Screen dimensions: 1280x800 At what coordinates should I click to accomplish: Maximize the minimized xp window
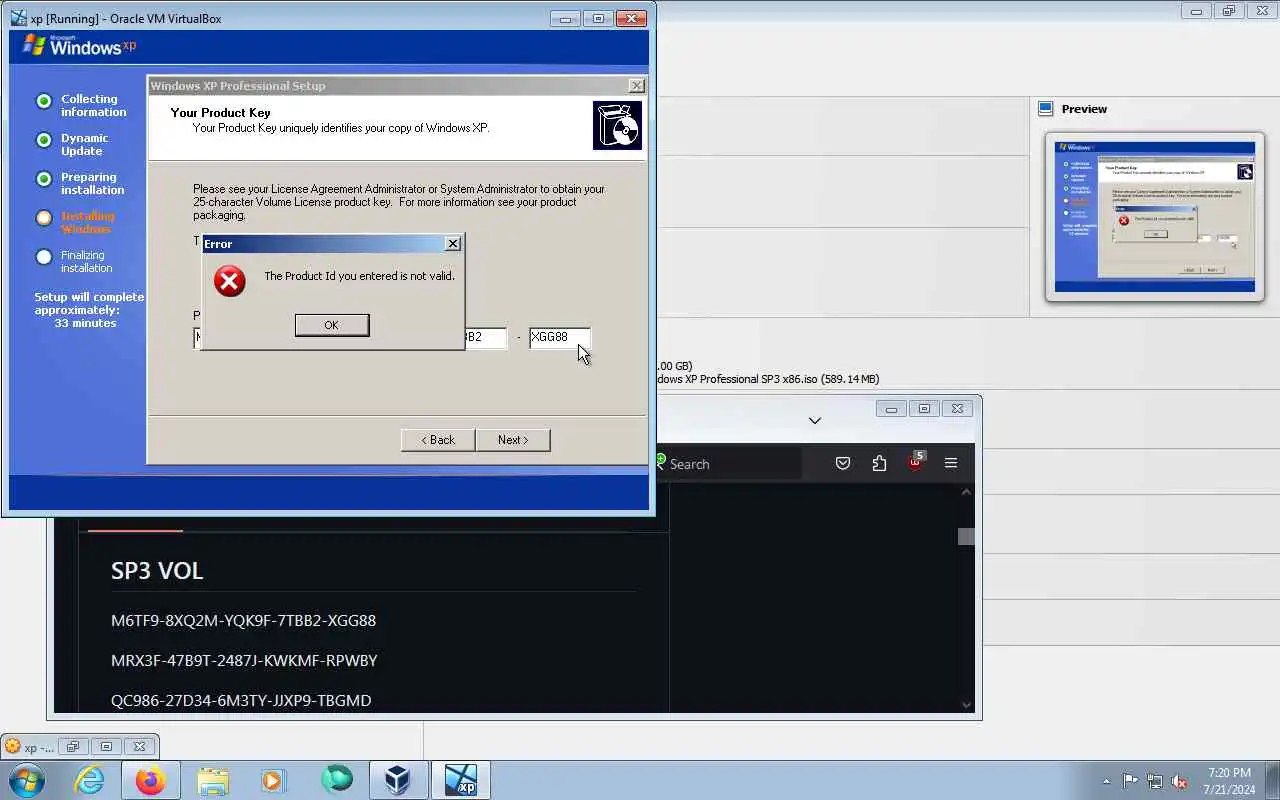click(x=106, y=747)
